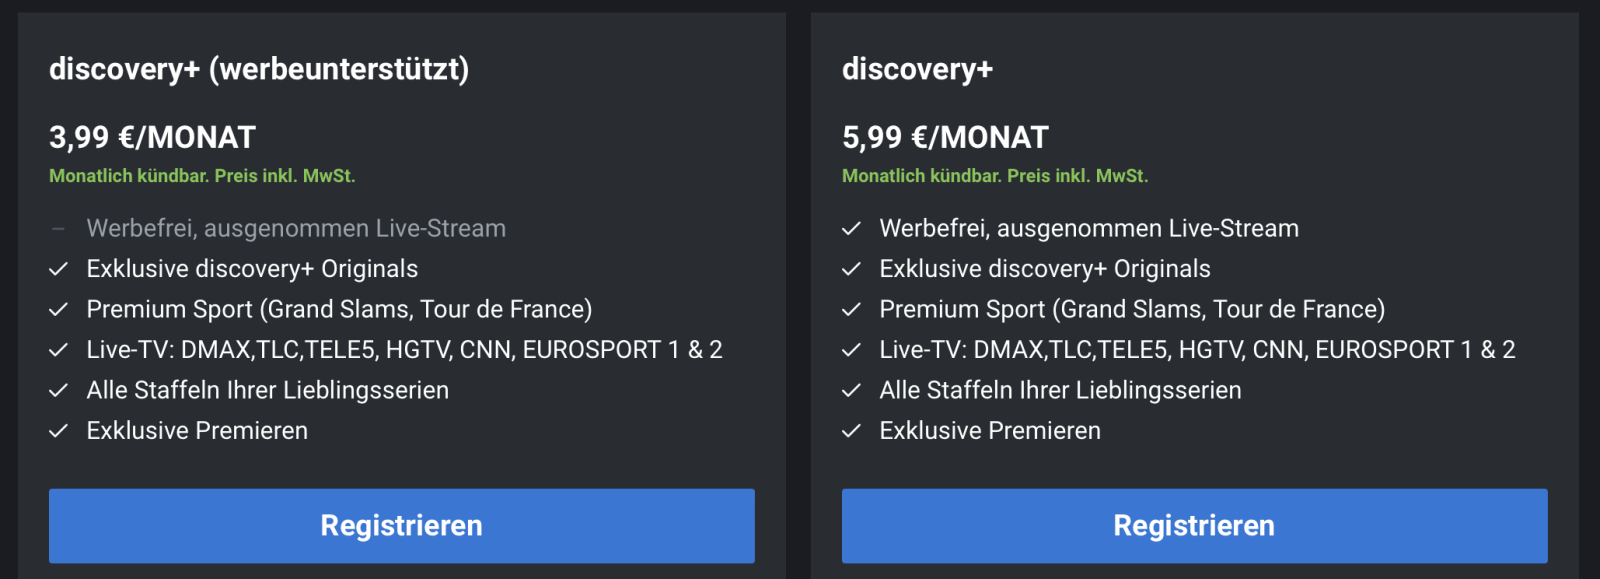Click the 3,99 €/MONAT price text
Image resolution: width=1600 pixels, height=579 pixels.
coord(152,137)
